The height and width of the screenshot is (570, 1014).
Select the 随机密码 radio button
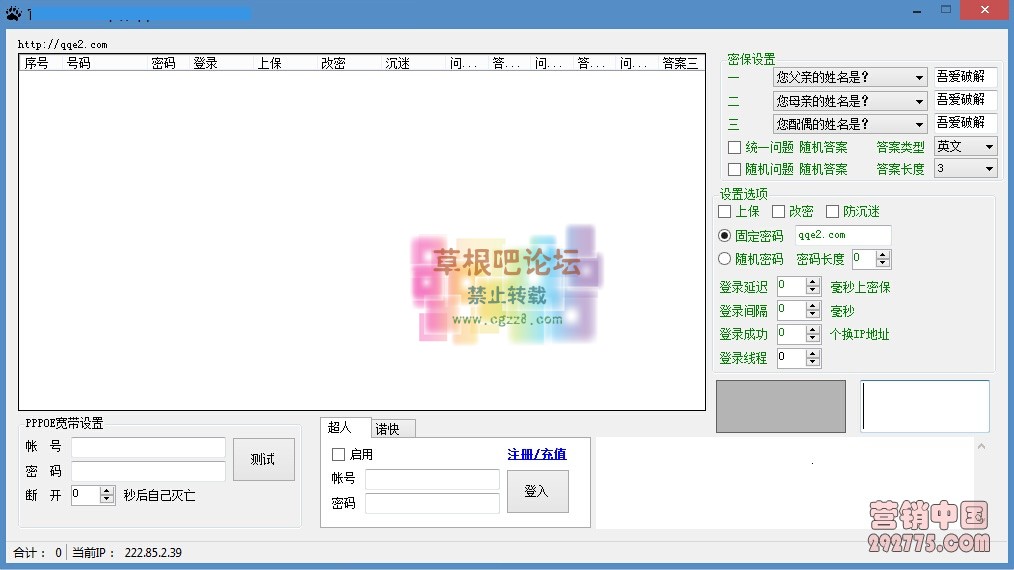pyautogui.click(x=725, y=259)
